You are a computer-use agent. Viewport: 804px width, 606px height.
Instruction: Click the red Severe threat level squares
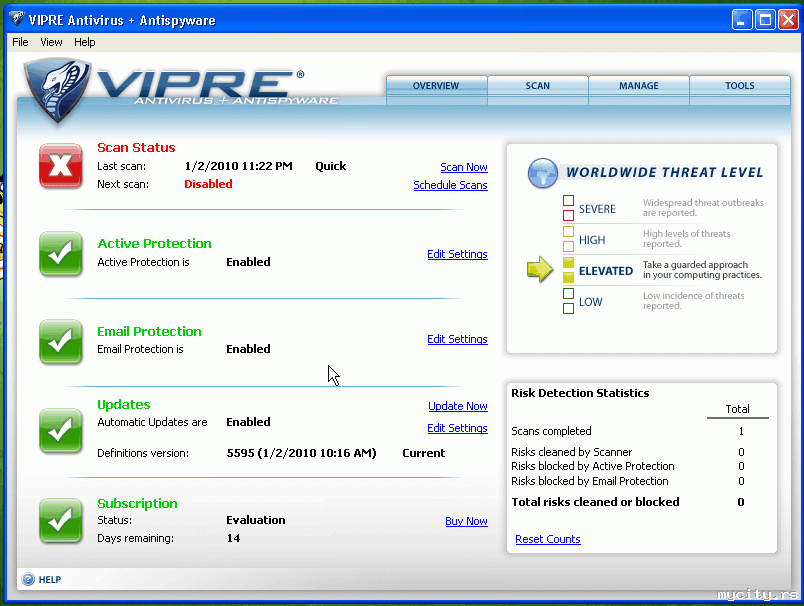click(x=568, y=208)
